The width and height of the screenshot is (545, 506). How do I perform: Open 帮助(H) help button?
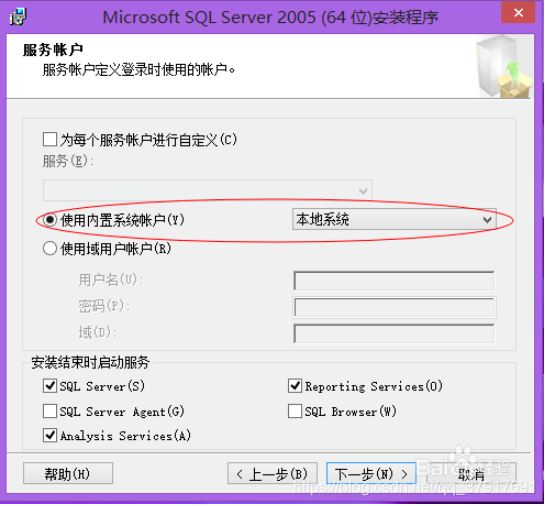click(68, 473)
